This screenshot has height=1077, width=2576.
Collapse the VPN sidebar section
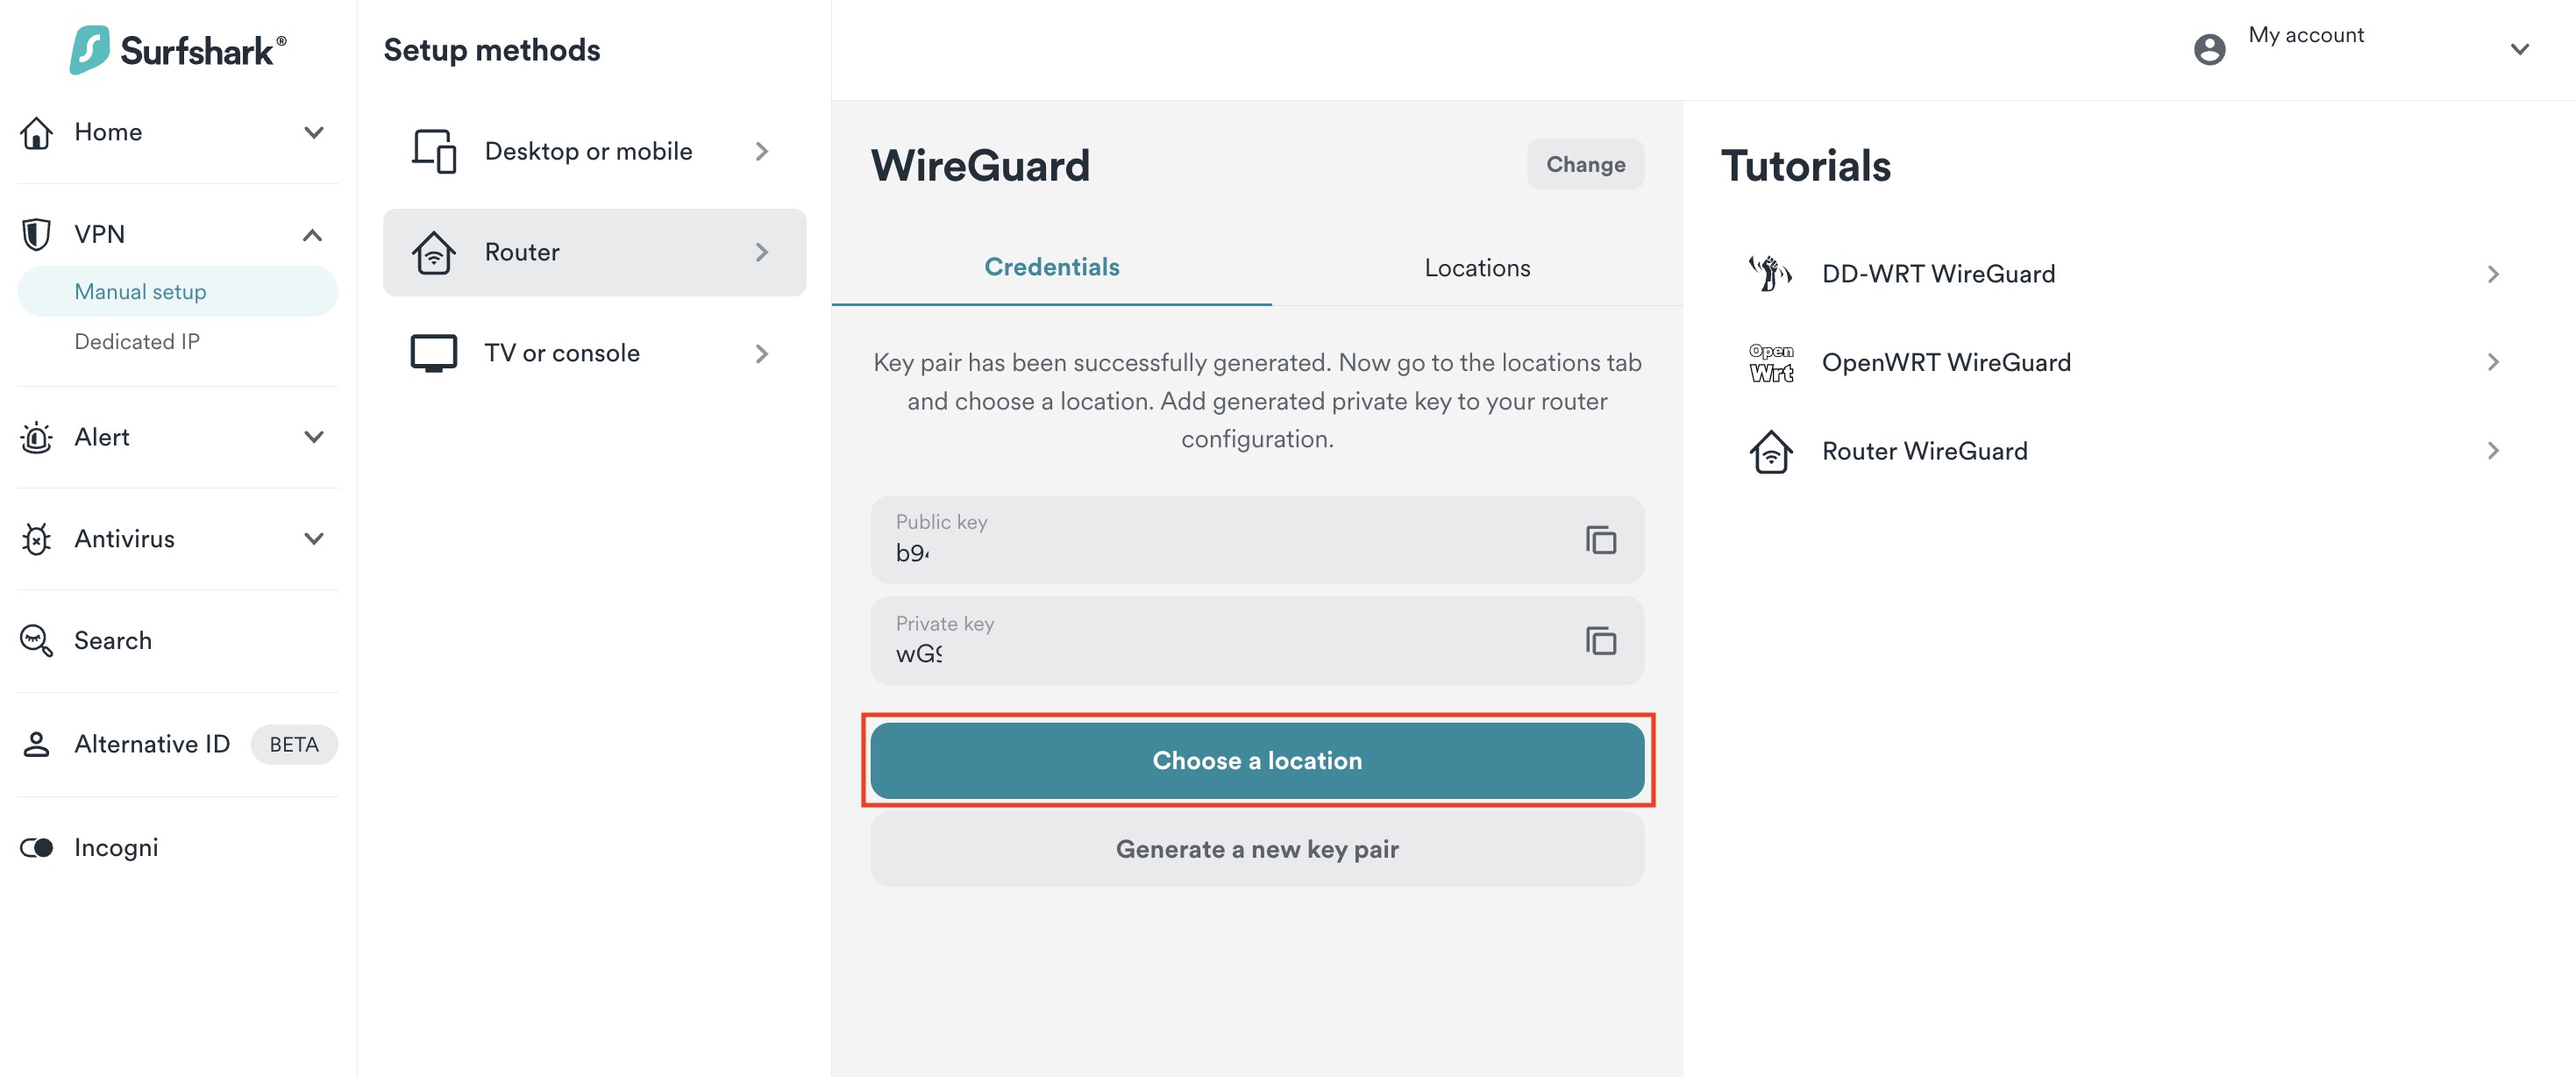pos(312,235)
